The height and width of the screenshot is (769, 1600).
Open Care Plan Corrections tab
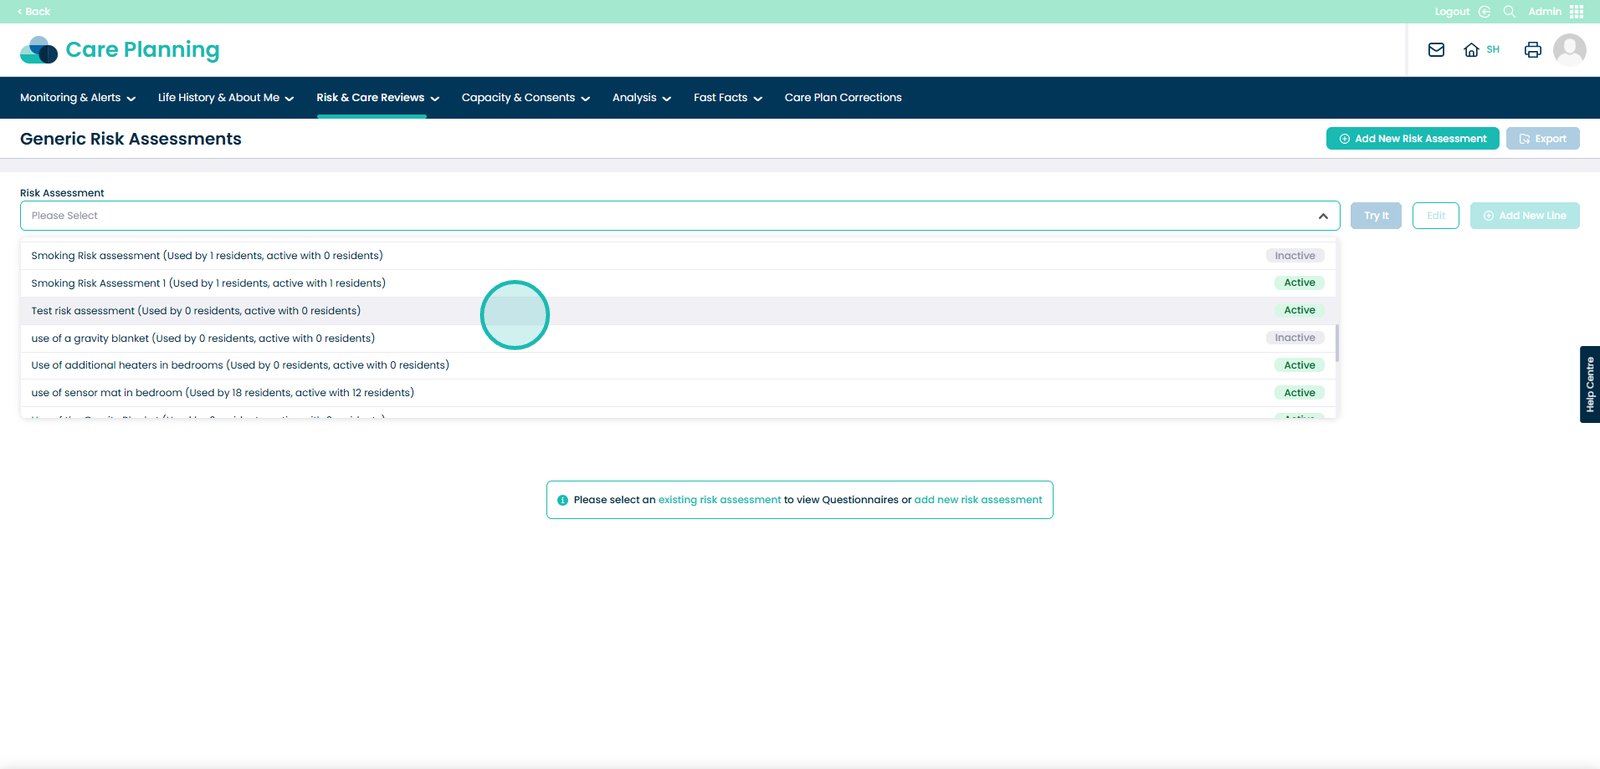point(842,98)
